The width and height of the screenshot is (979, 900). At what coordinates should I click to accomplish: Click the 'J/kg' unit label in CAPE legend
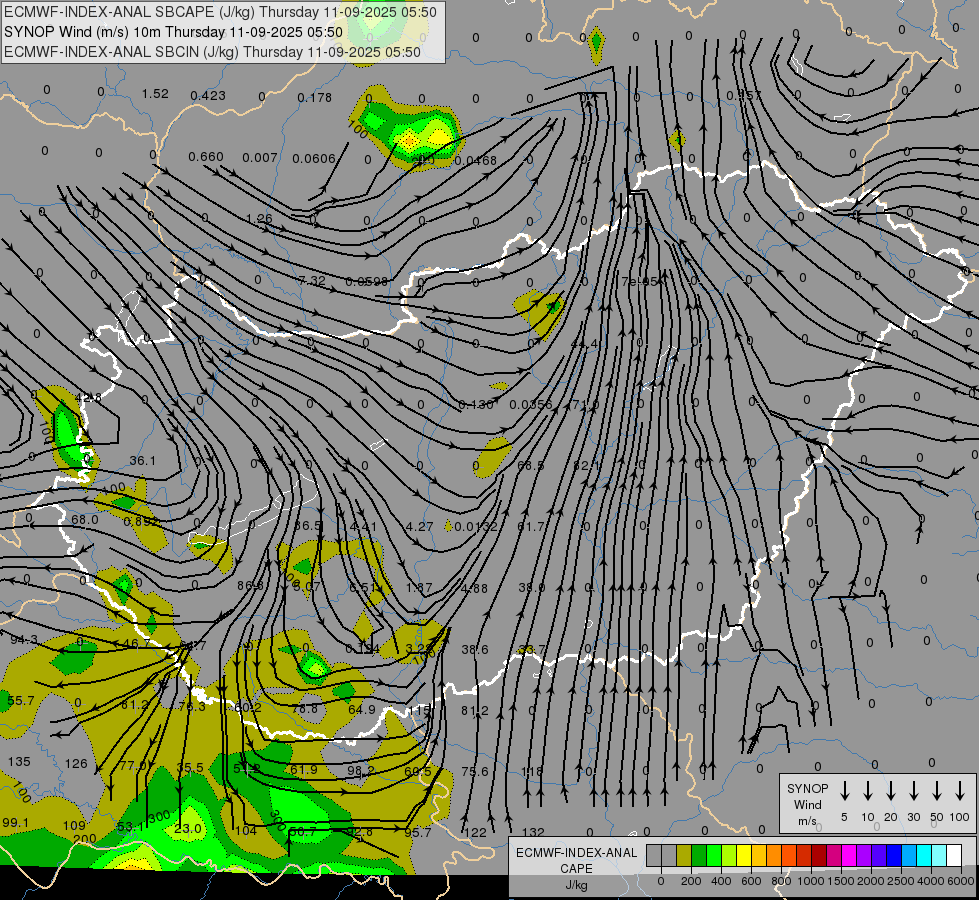pyautogui.click(x=576, y=885)
